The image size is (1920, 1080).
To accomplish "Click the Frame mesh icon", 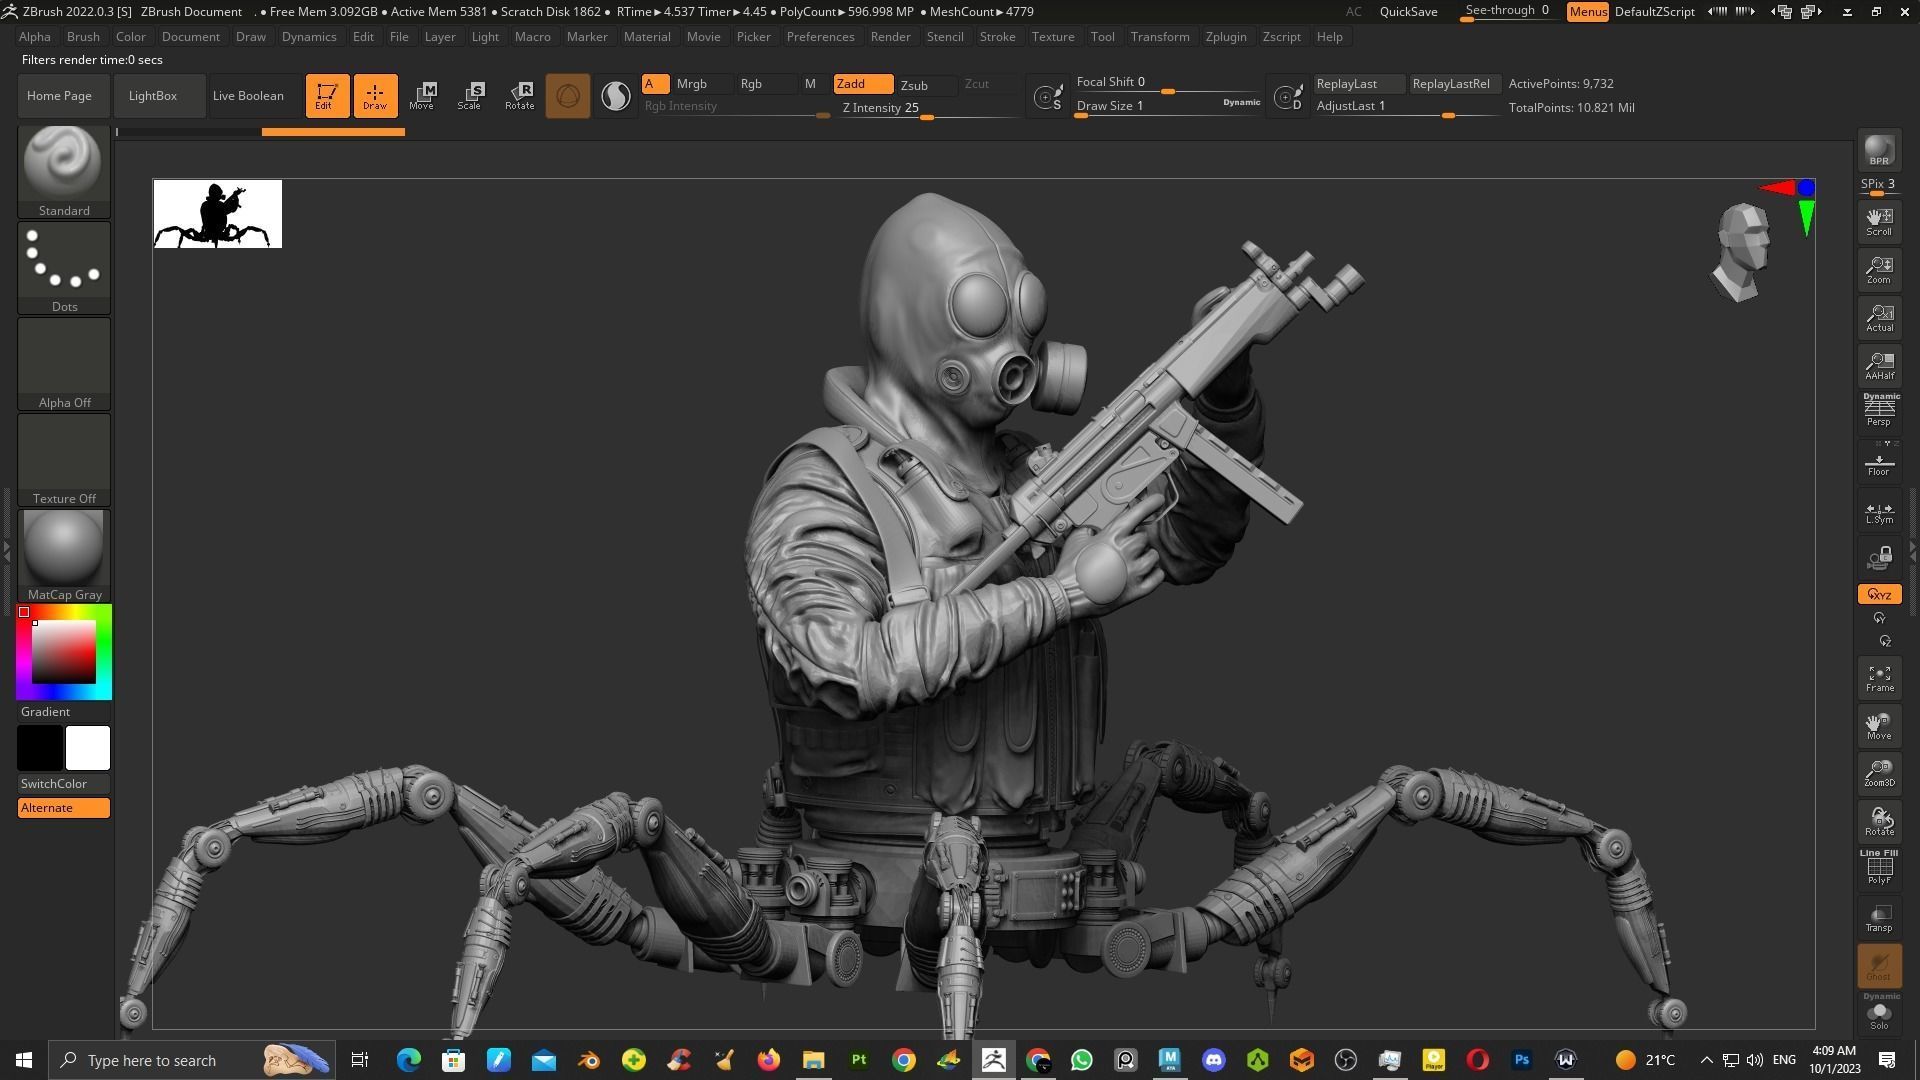I will pos(1879,677).
